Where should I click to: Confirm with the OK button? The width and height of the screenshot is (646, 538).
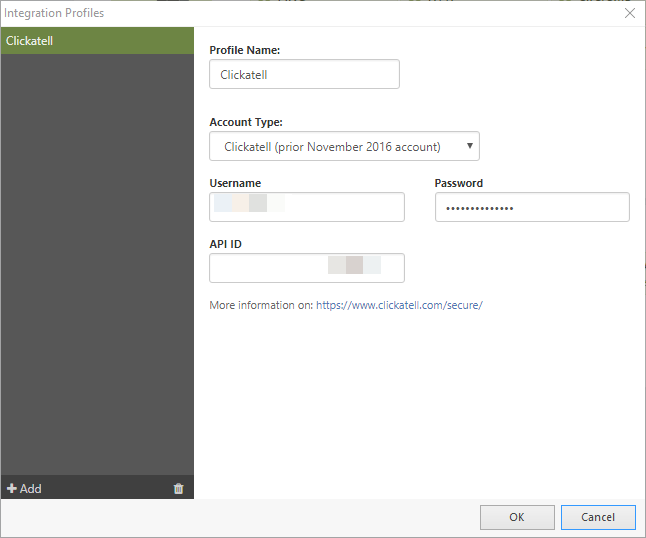click(x=517, y=517)
